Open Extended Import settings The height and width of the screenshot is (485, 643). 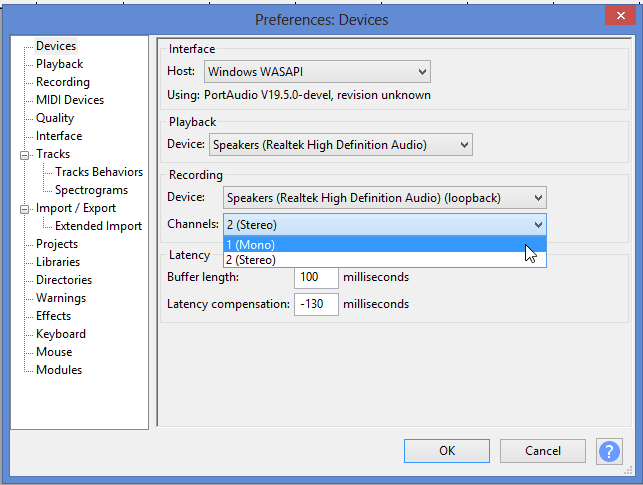pyautogui.click(x=98, y=226)
